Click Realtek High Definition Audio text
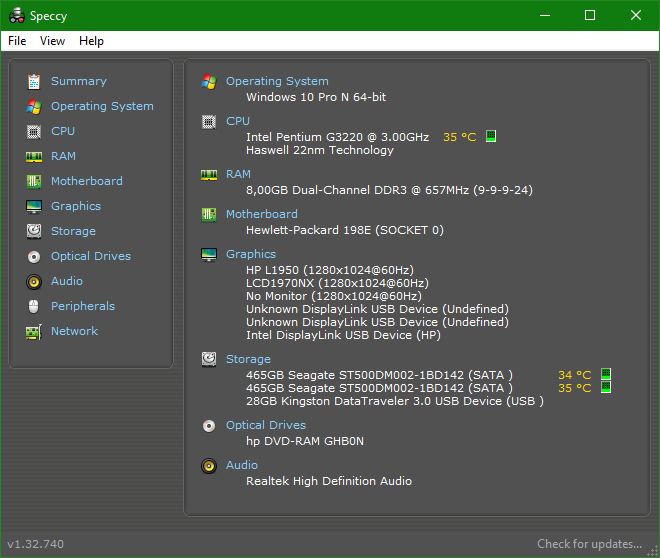 point(329,481)
